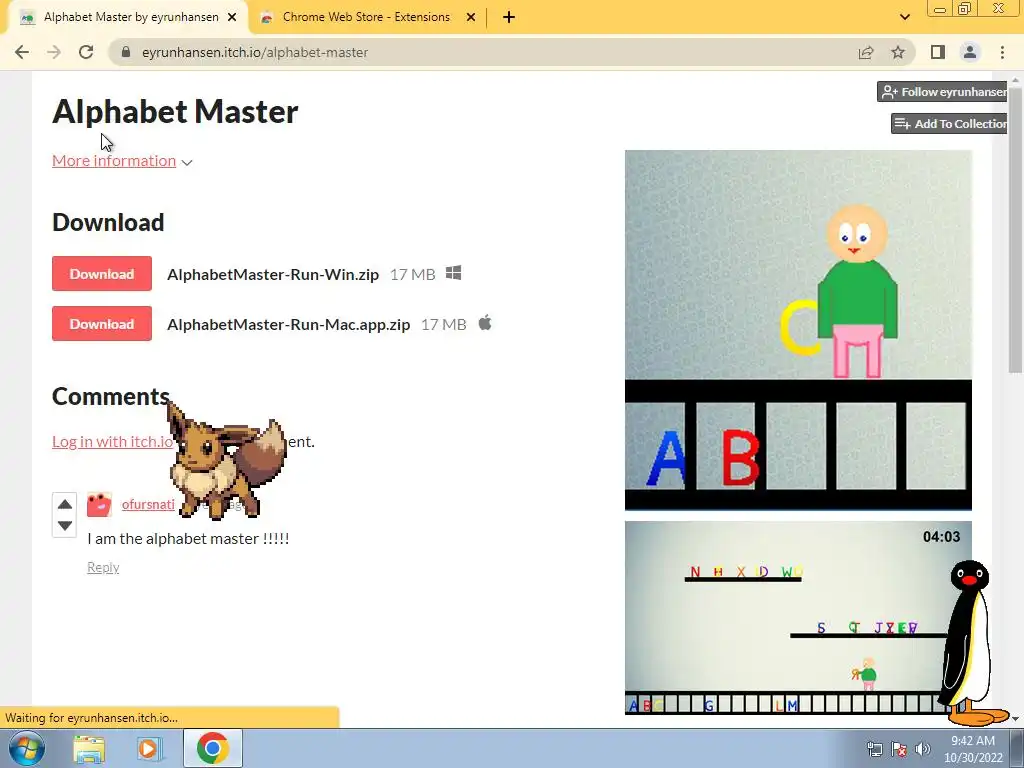
Task: Open the volume control in the tray
Action: pos(922,749)
